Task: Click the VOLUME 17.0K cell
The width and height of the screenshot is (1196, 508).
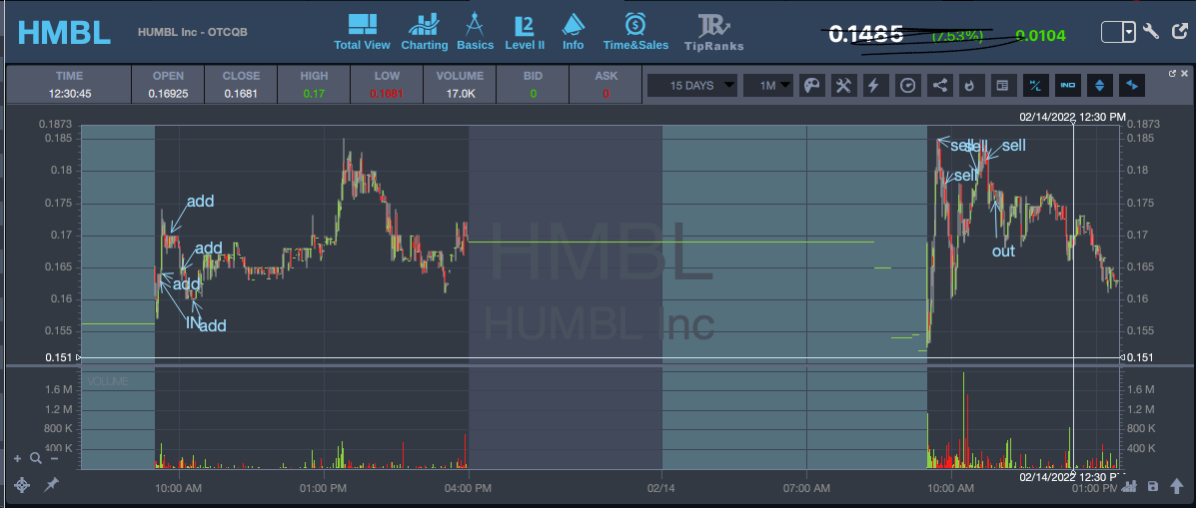Action: [459, 85]
